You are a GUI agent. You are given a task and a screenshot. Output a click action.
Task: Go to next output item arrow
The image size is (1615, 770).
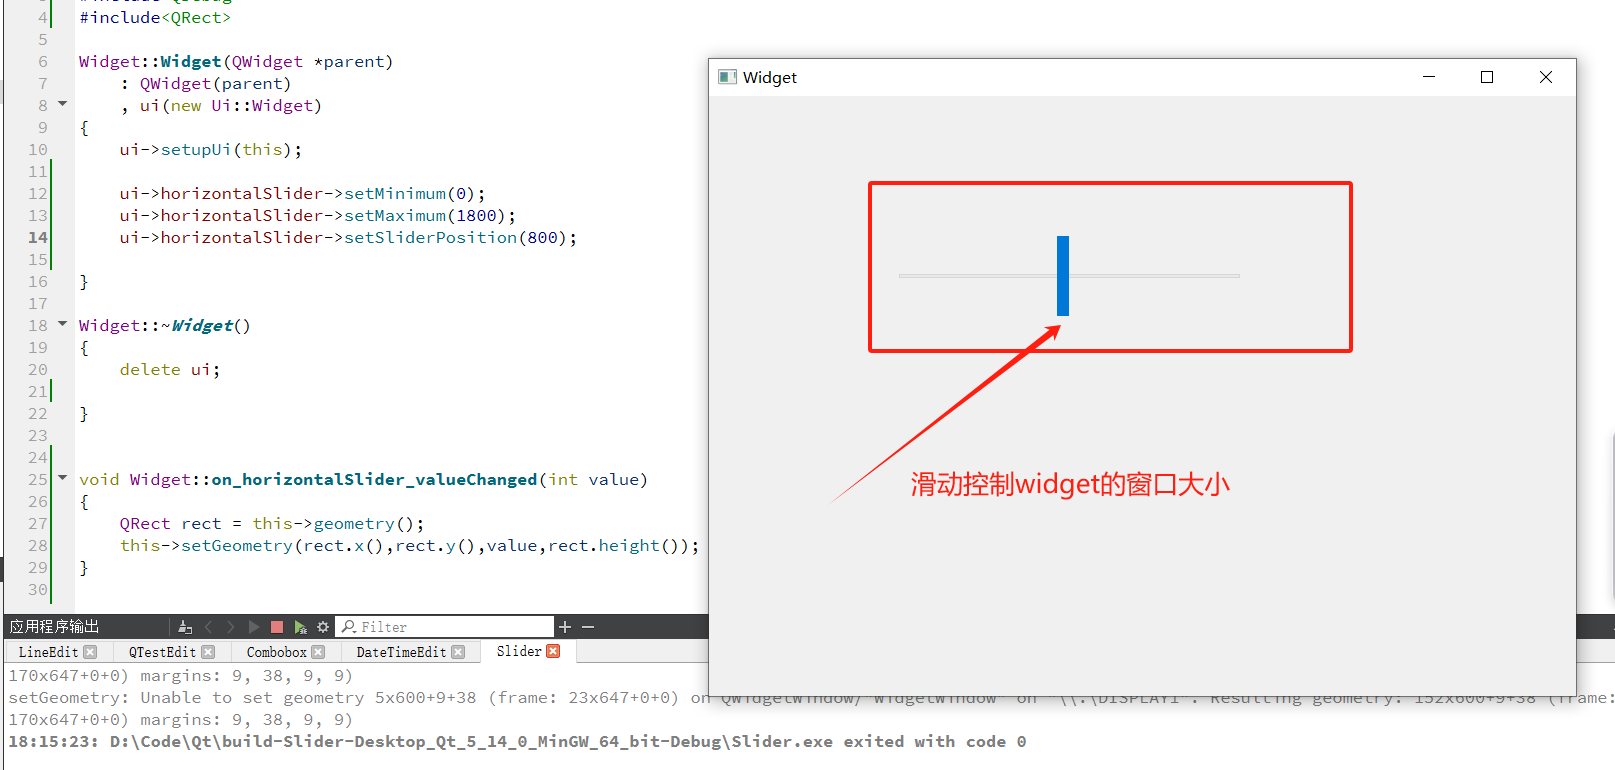pos(231,627)
